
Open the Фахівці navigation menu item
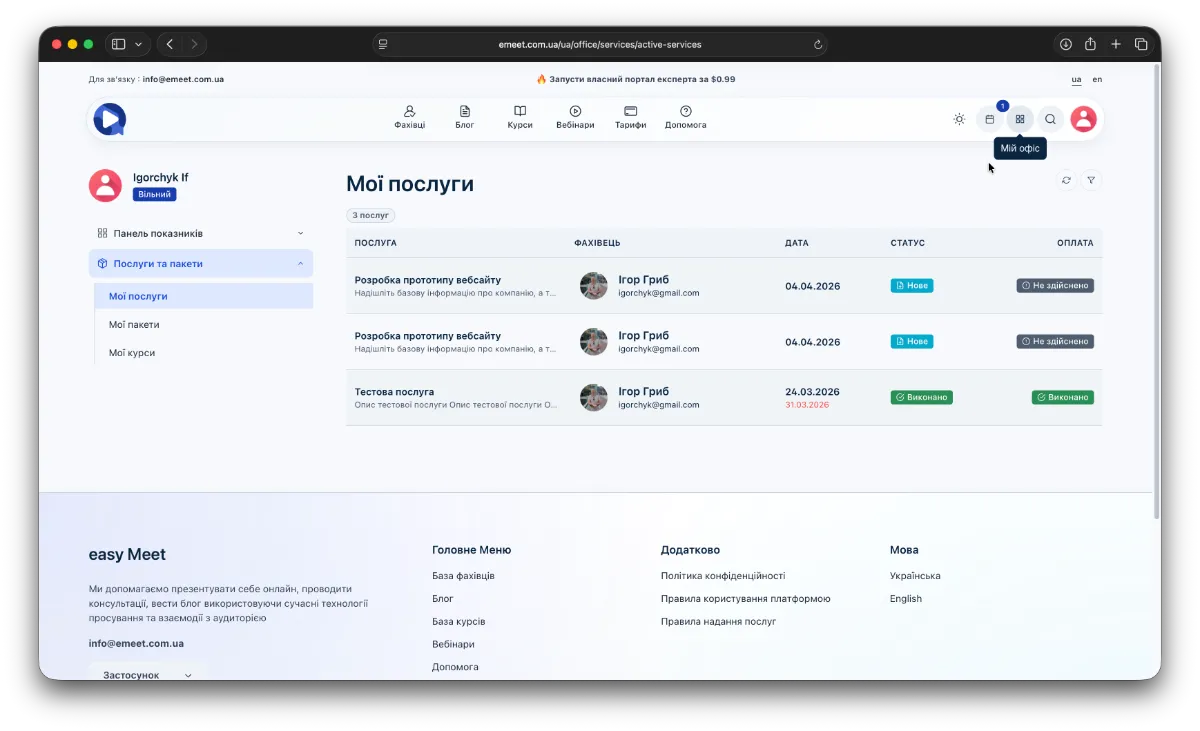tap(409, 118)
